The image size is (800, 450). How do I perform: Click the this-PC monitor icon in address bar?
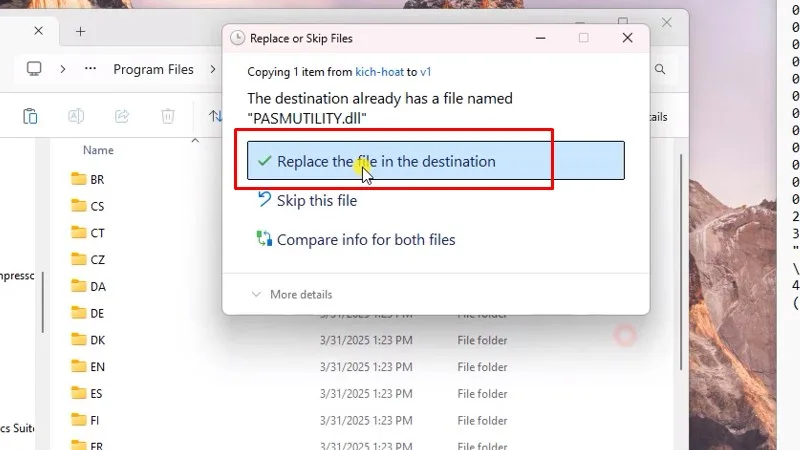coord(34,69)
